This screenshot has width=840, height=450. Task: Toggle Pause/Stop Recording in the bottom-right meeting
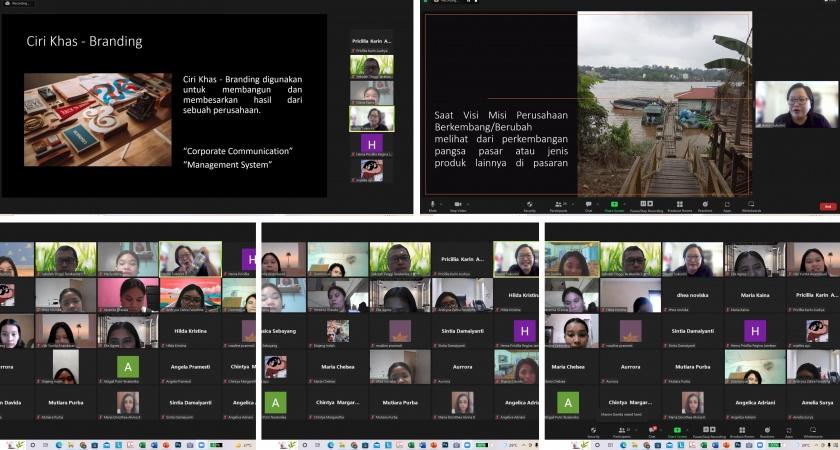pos(711,433)
